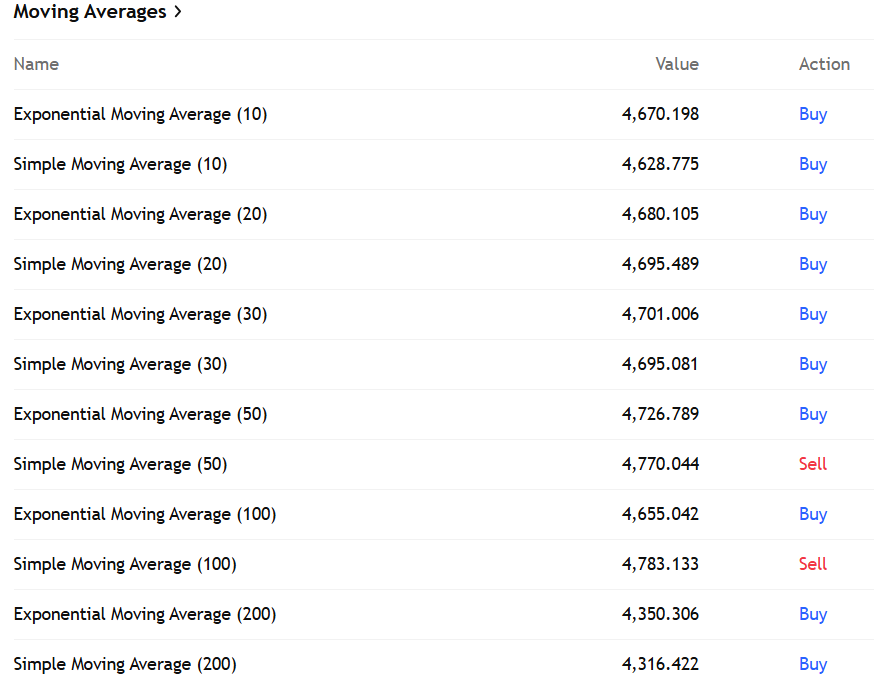Select the Action column header
878x682 pixels.
pos(824,64)
